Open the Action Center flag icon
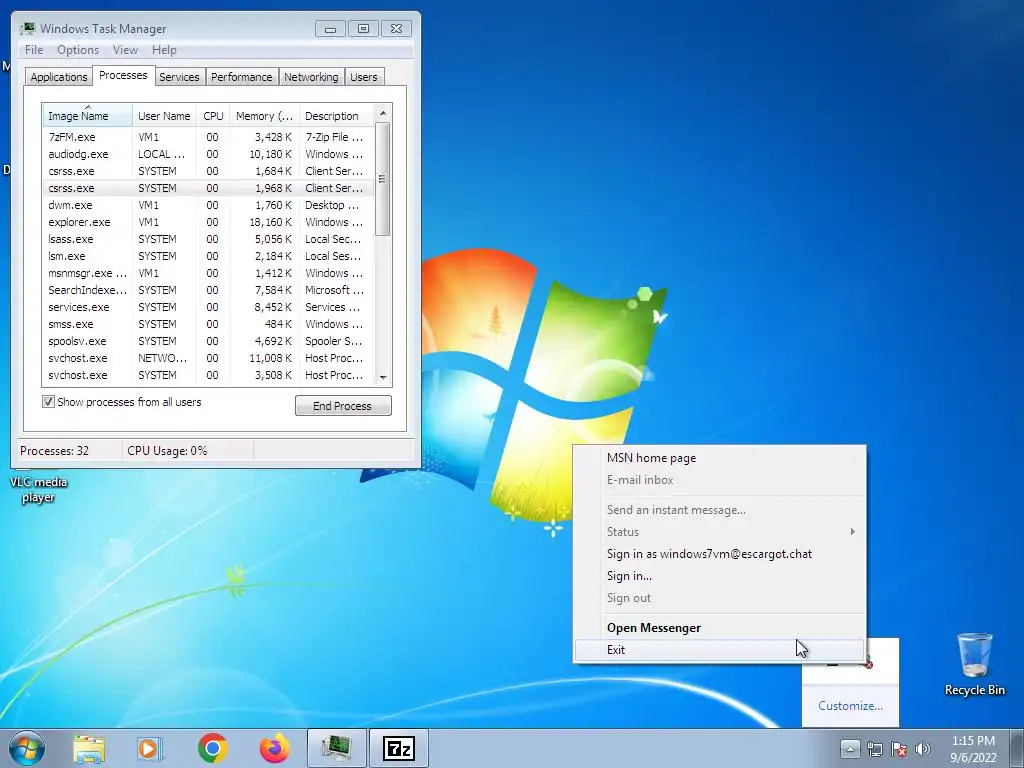Viewport: 1024px width, 768px height. pos(899,749)
